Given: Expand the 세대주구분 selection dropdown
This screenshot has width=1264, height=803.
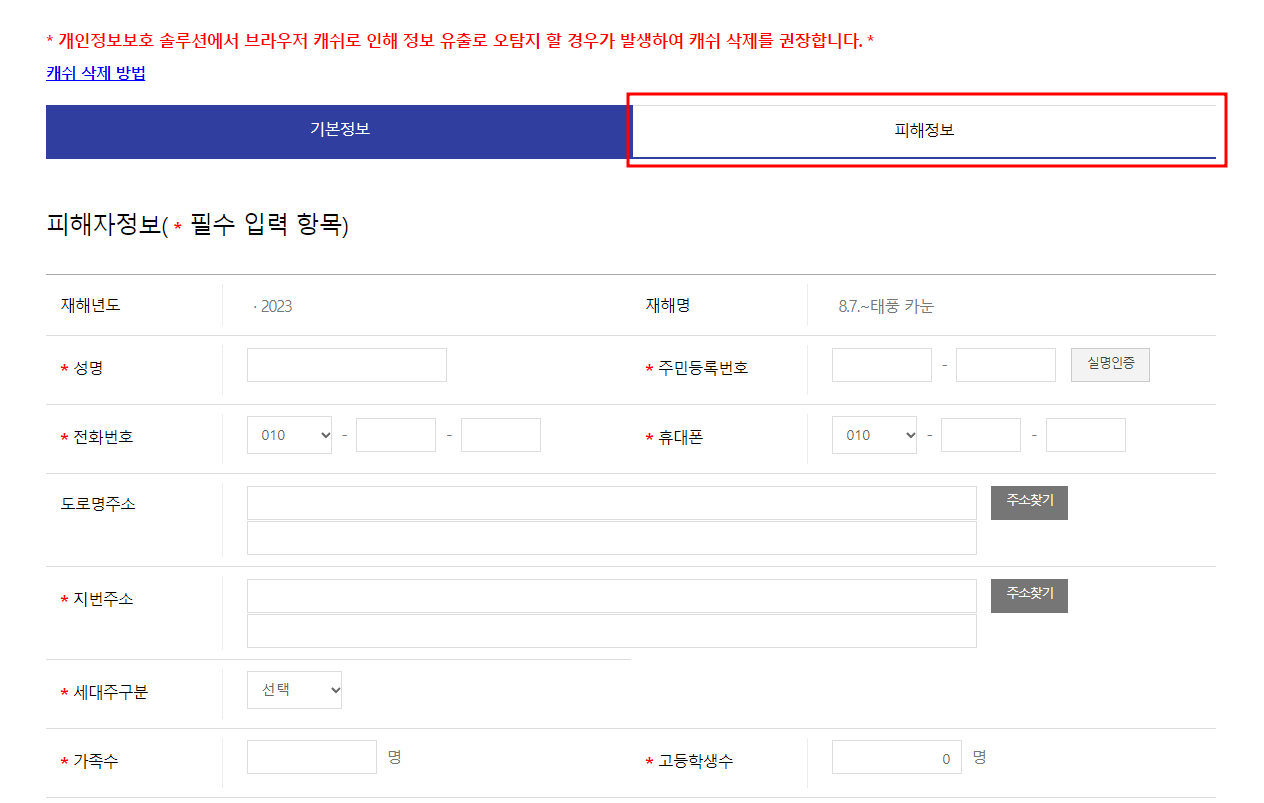Looking at the screenshot, I should (294, 689).
